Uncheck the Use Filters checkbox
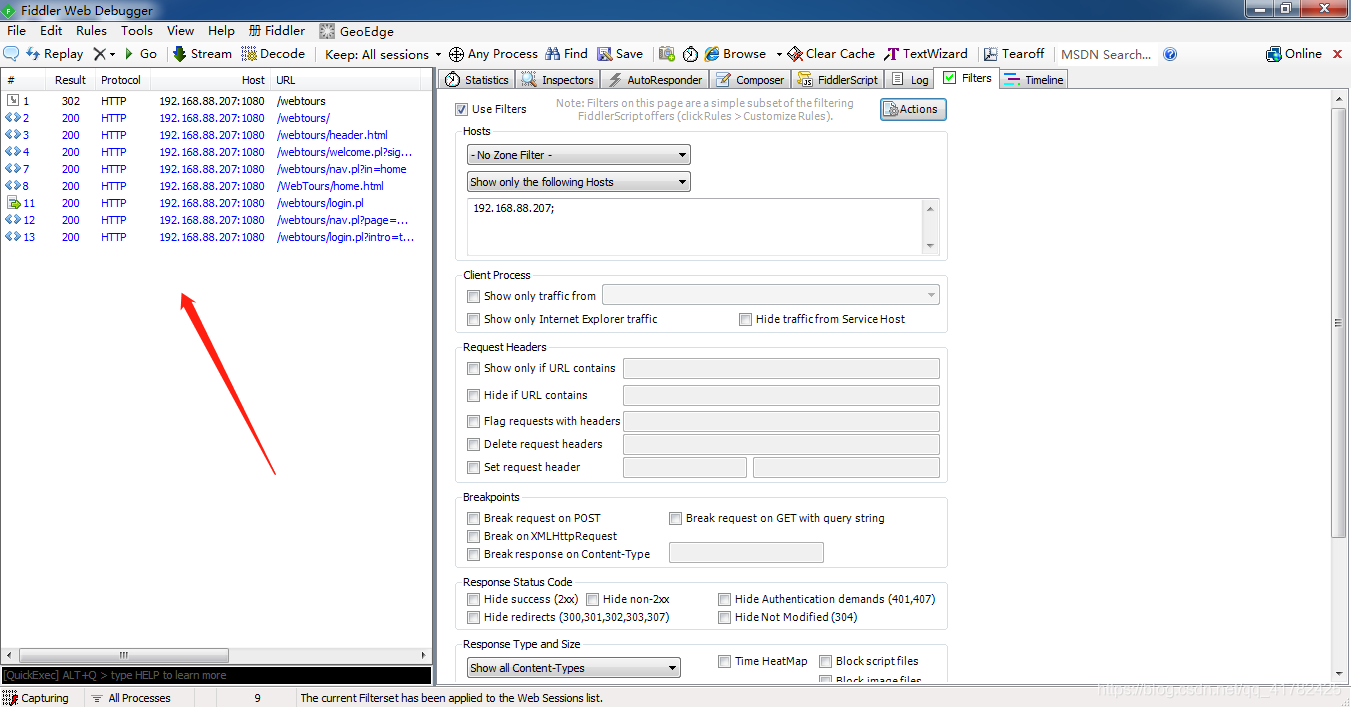 point(462,109)
